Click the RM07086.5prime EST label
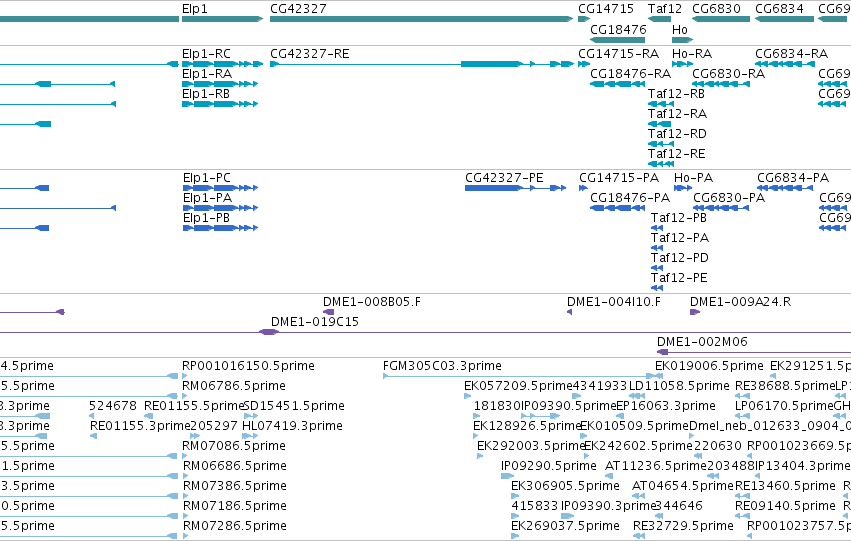 click(x=234, y=447)
